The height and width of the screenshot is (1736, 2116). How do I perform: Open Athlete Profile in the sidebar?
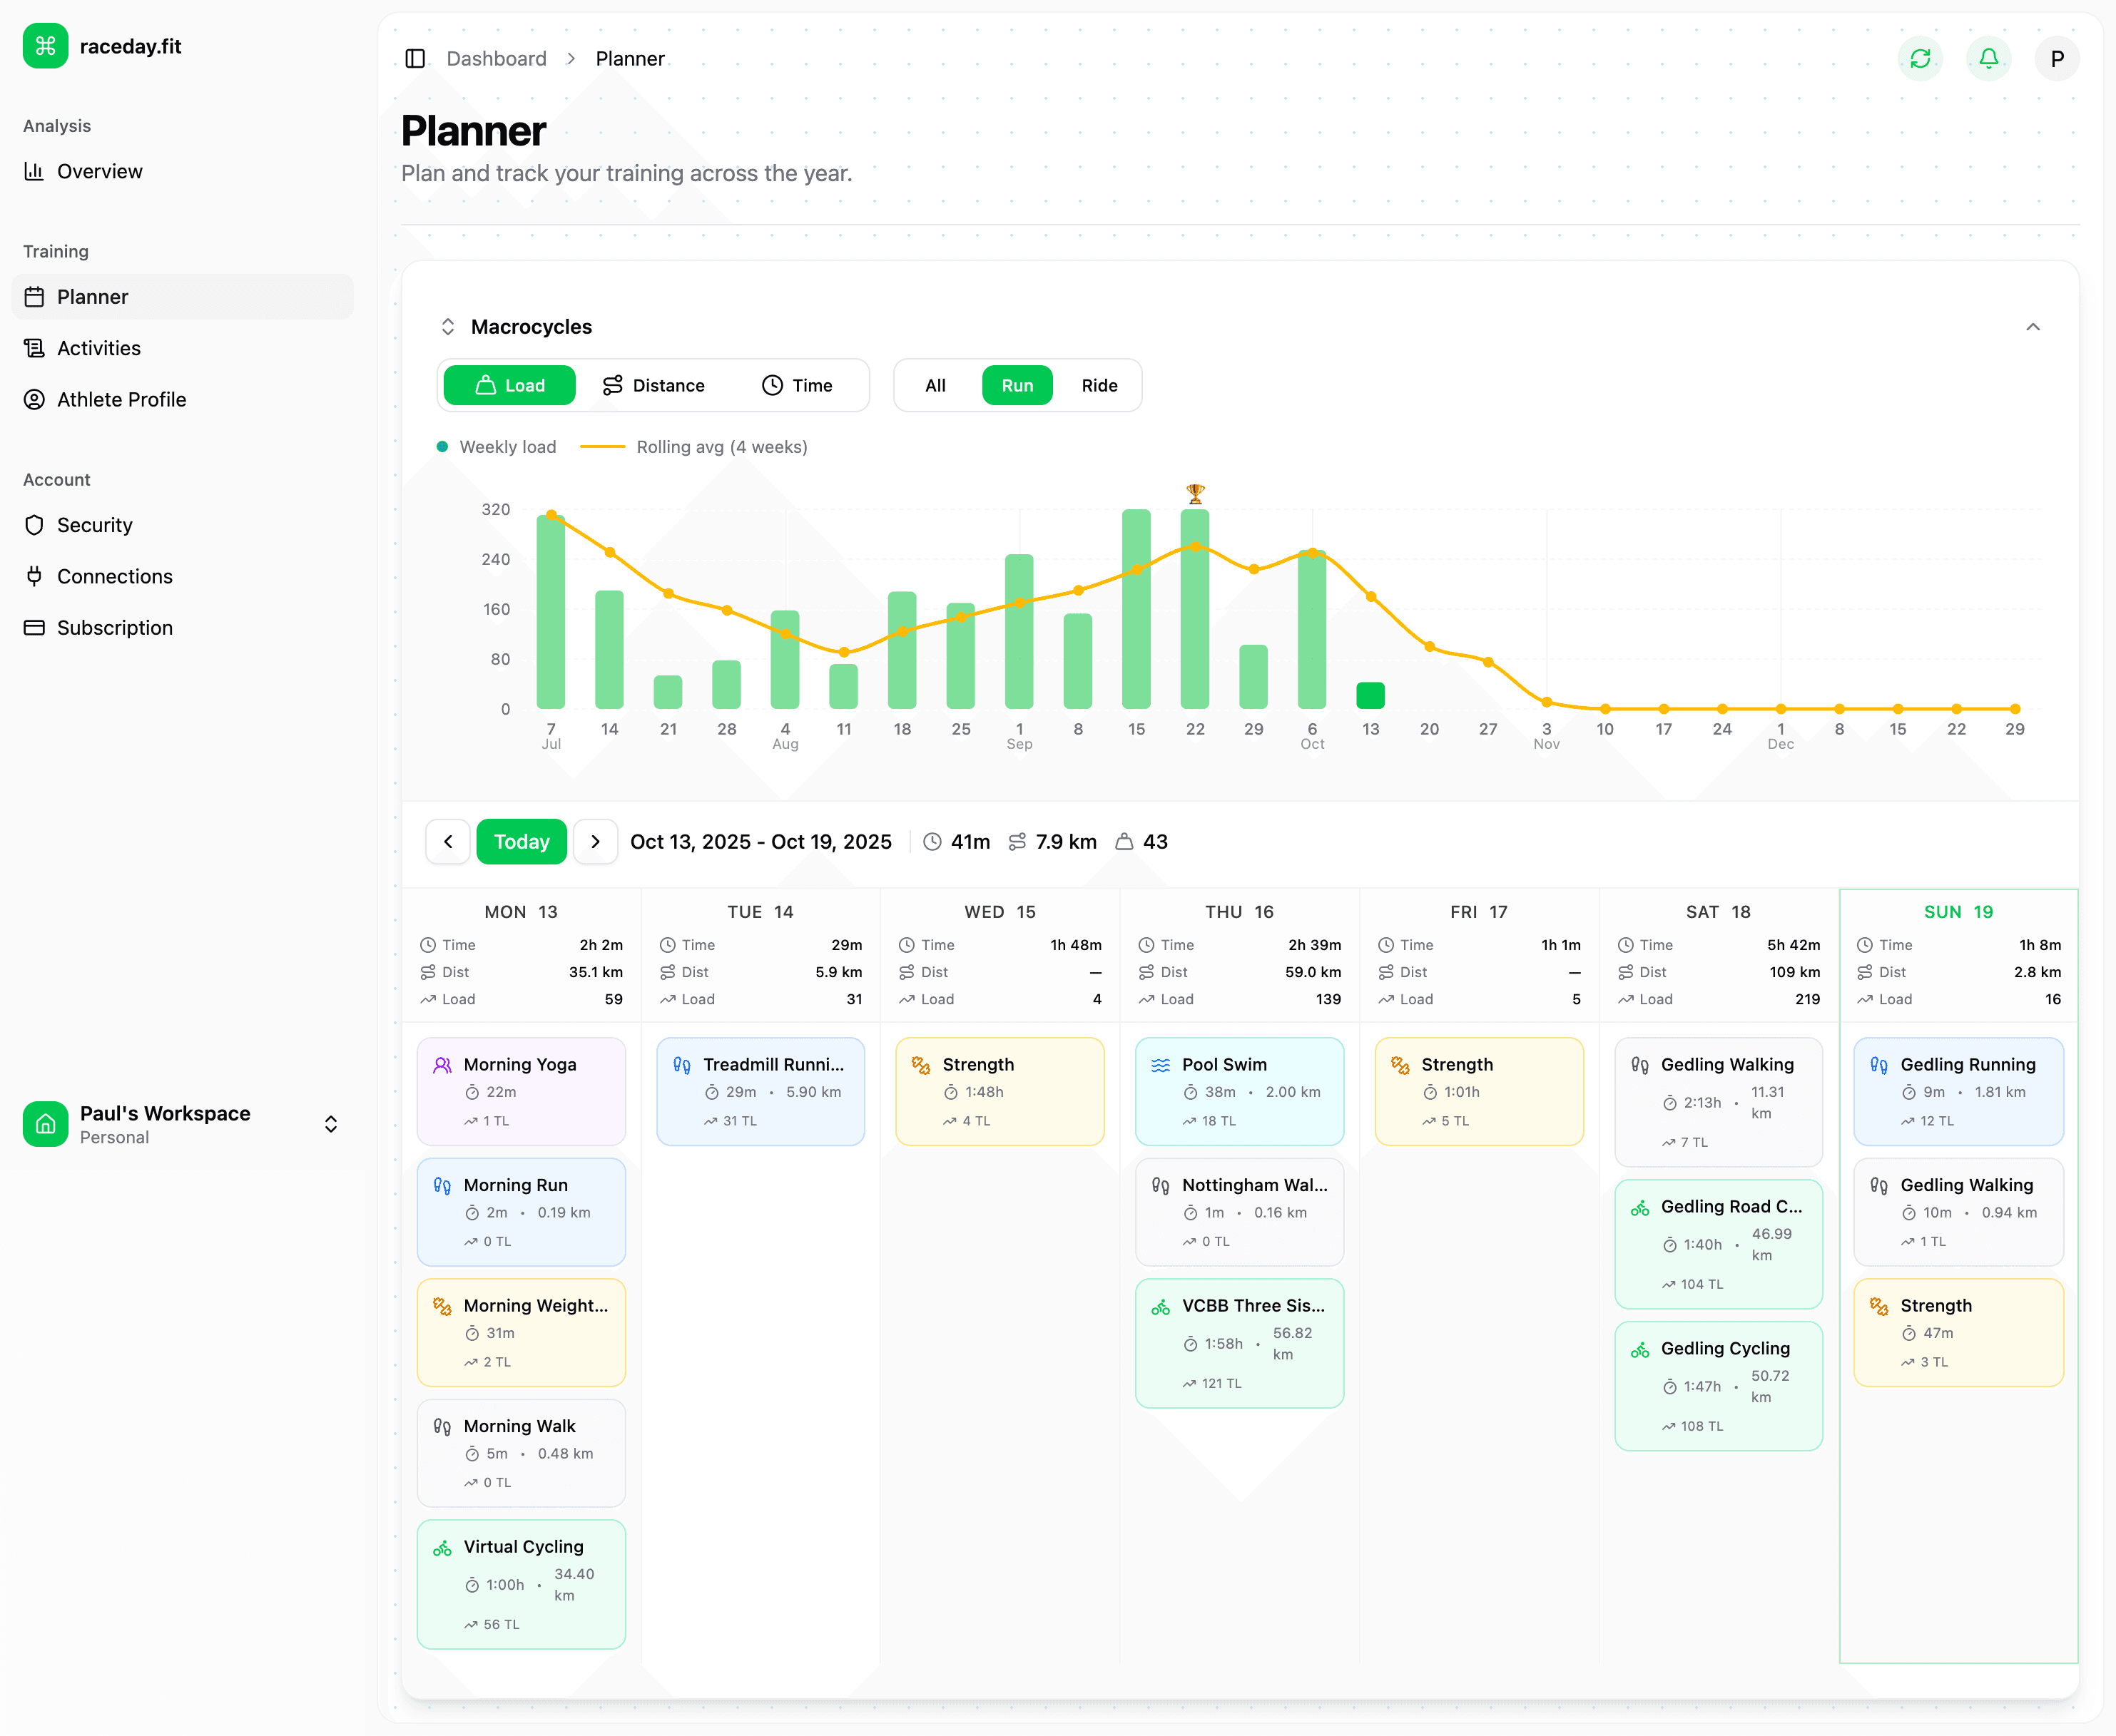tap(121, 400)
